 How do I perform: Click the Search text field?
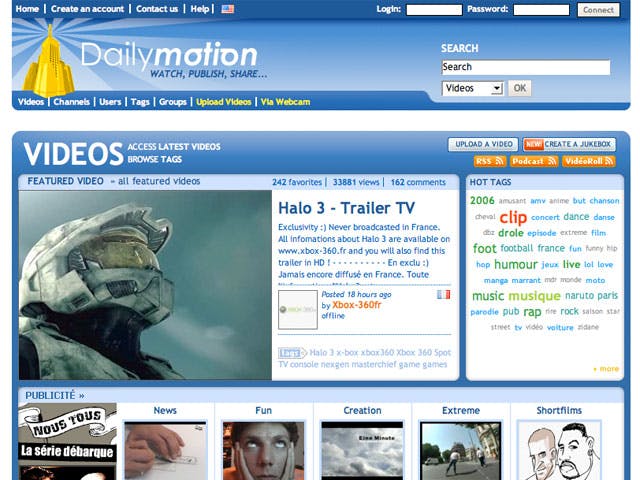(x=526, y=67)
